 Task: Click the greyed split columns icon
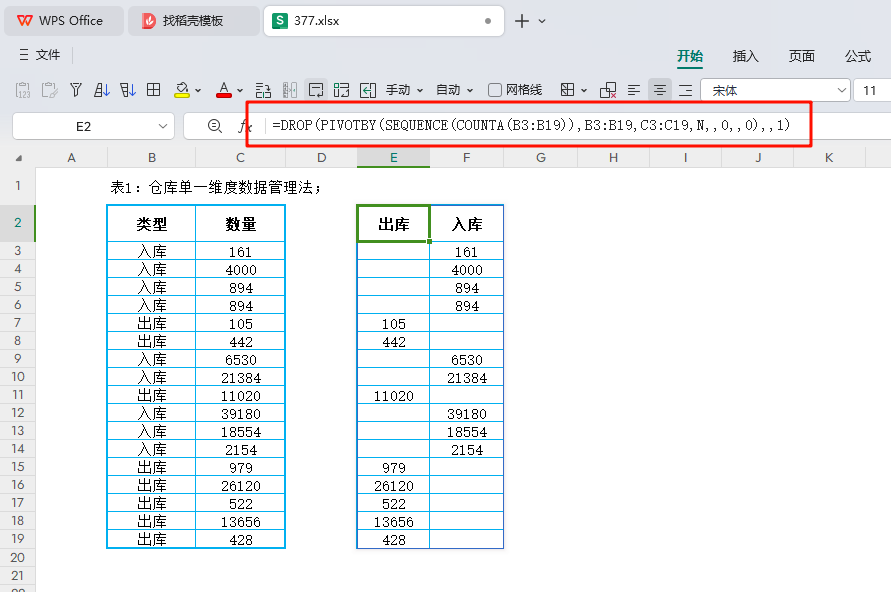pyautogui.click(x=290, y=90)
